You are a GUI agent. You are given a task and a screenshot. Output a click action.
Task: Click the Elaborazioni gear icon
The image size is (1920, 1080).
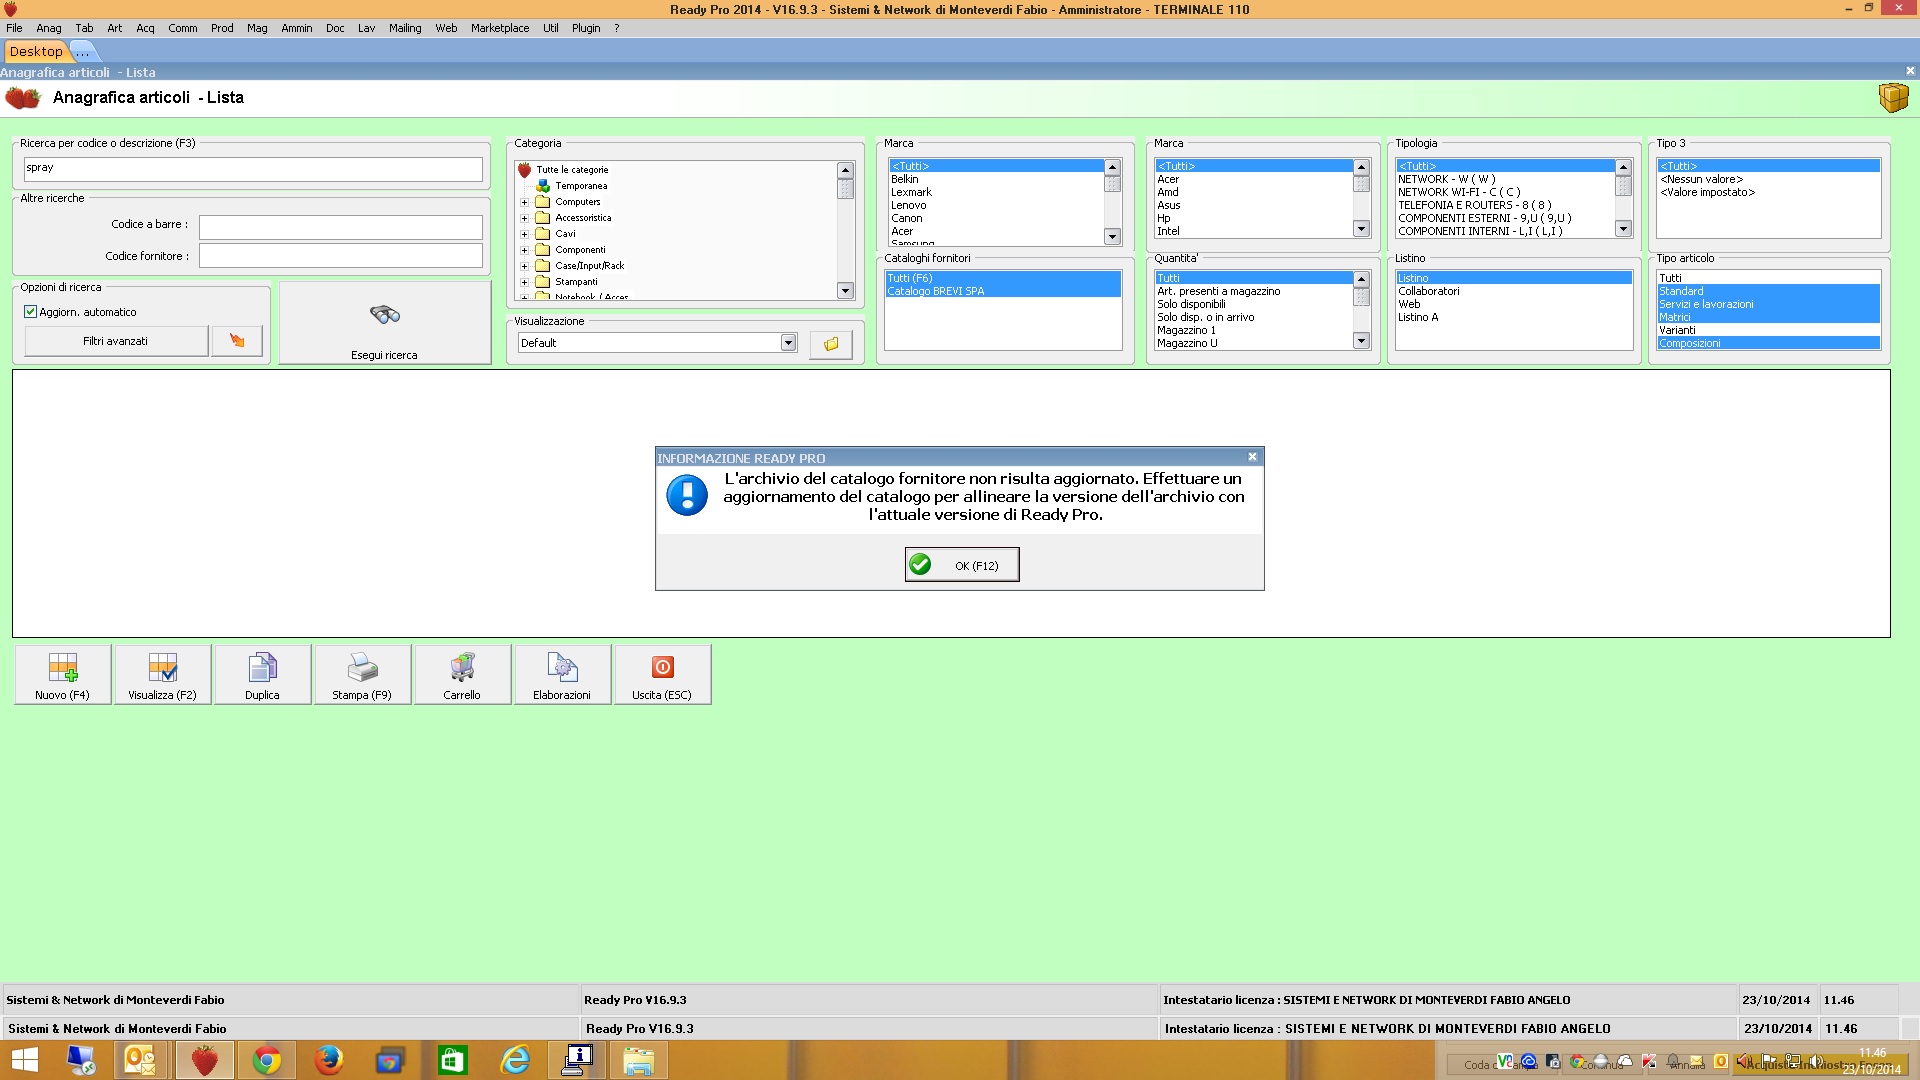coord(562,667)
